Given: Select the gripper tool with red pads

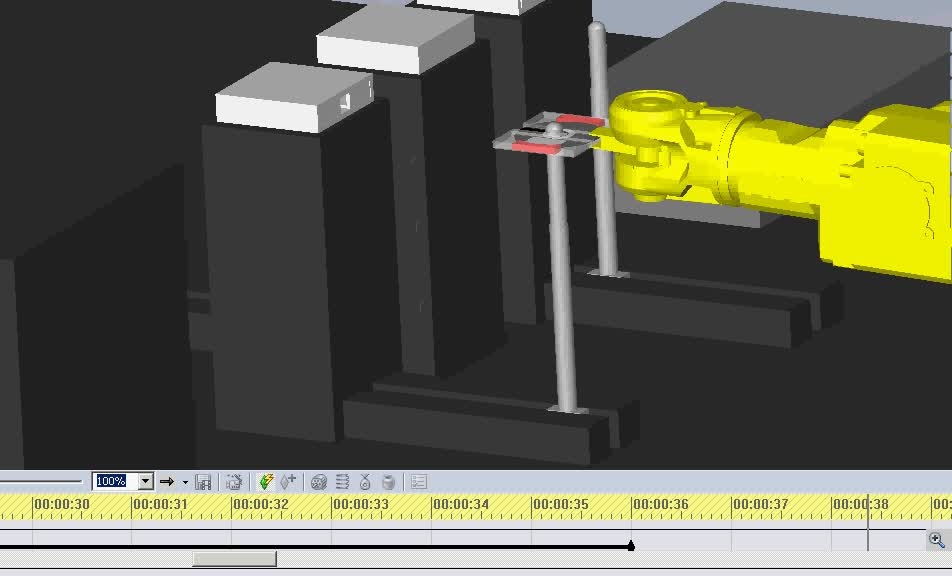Looking at the screenshot, I should 549,137.
